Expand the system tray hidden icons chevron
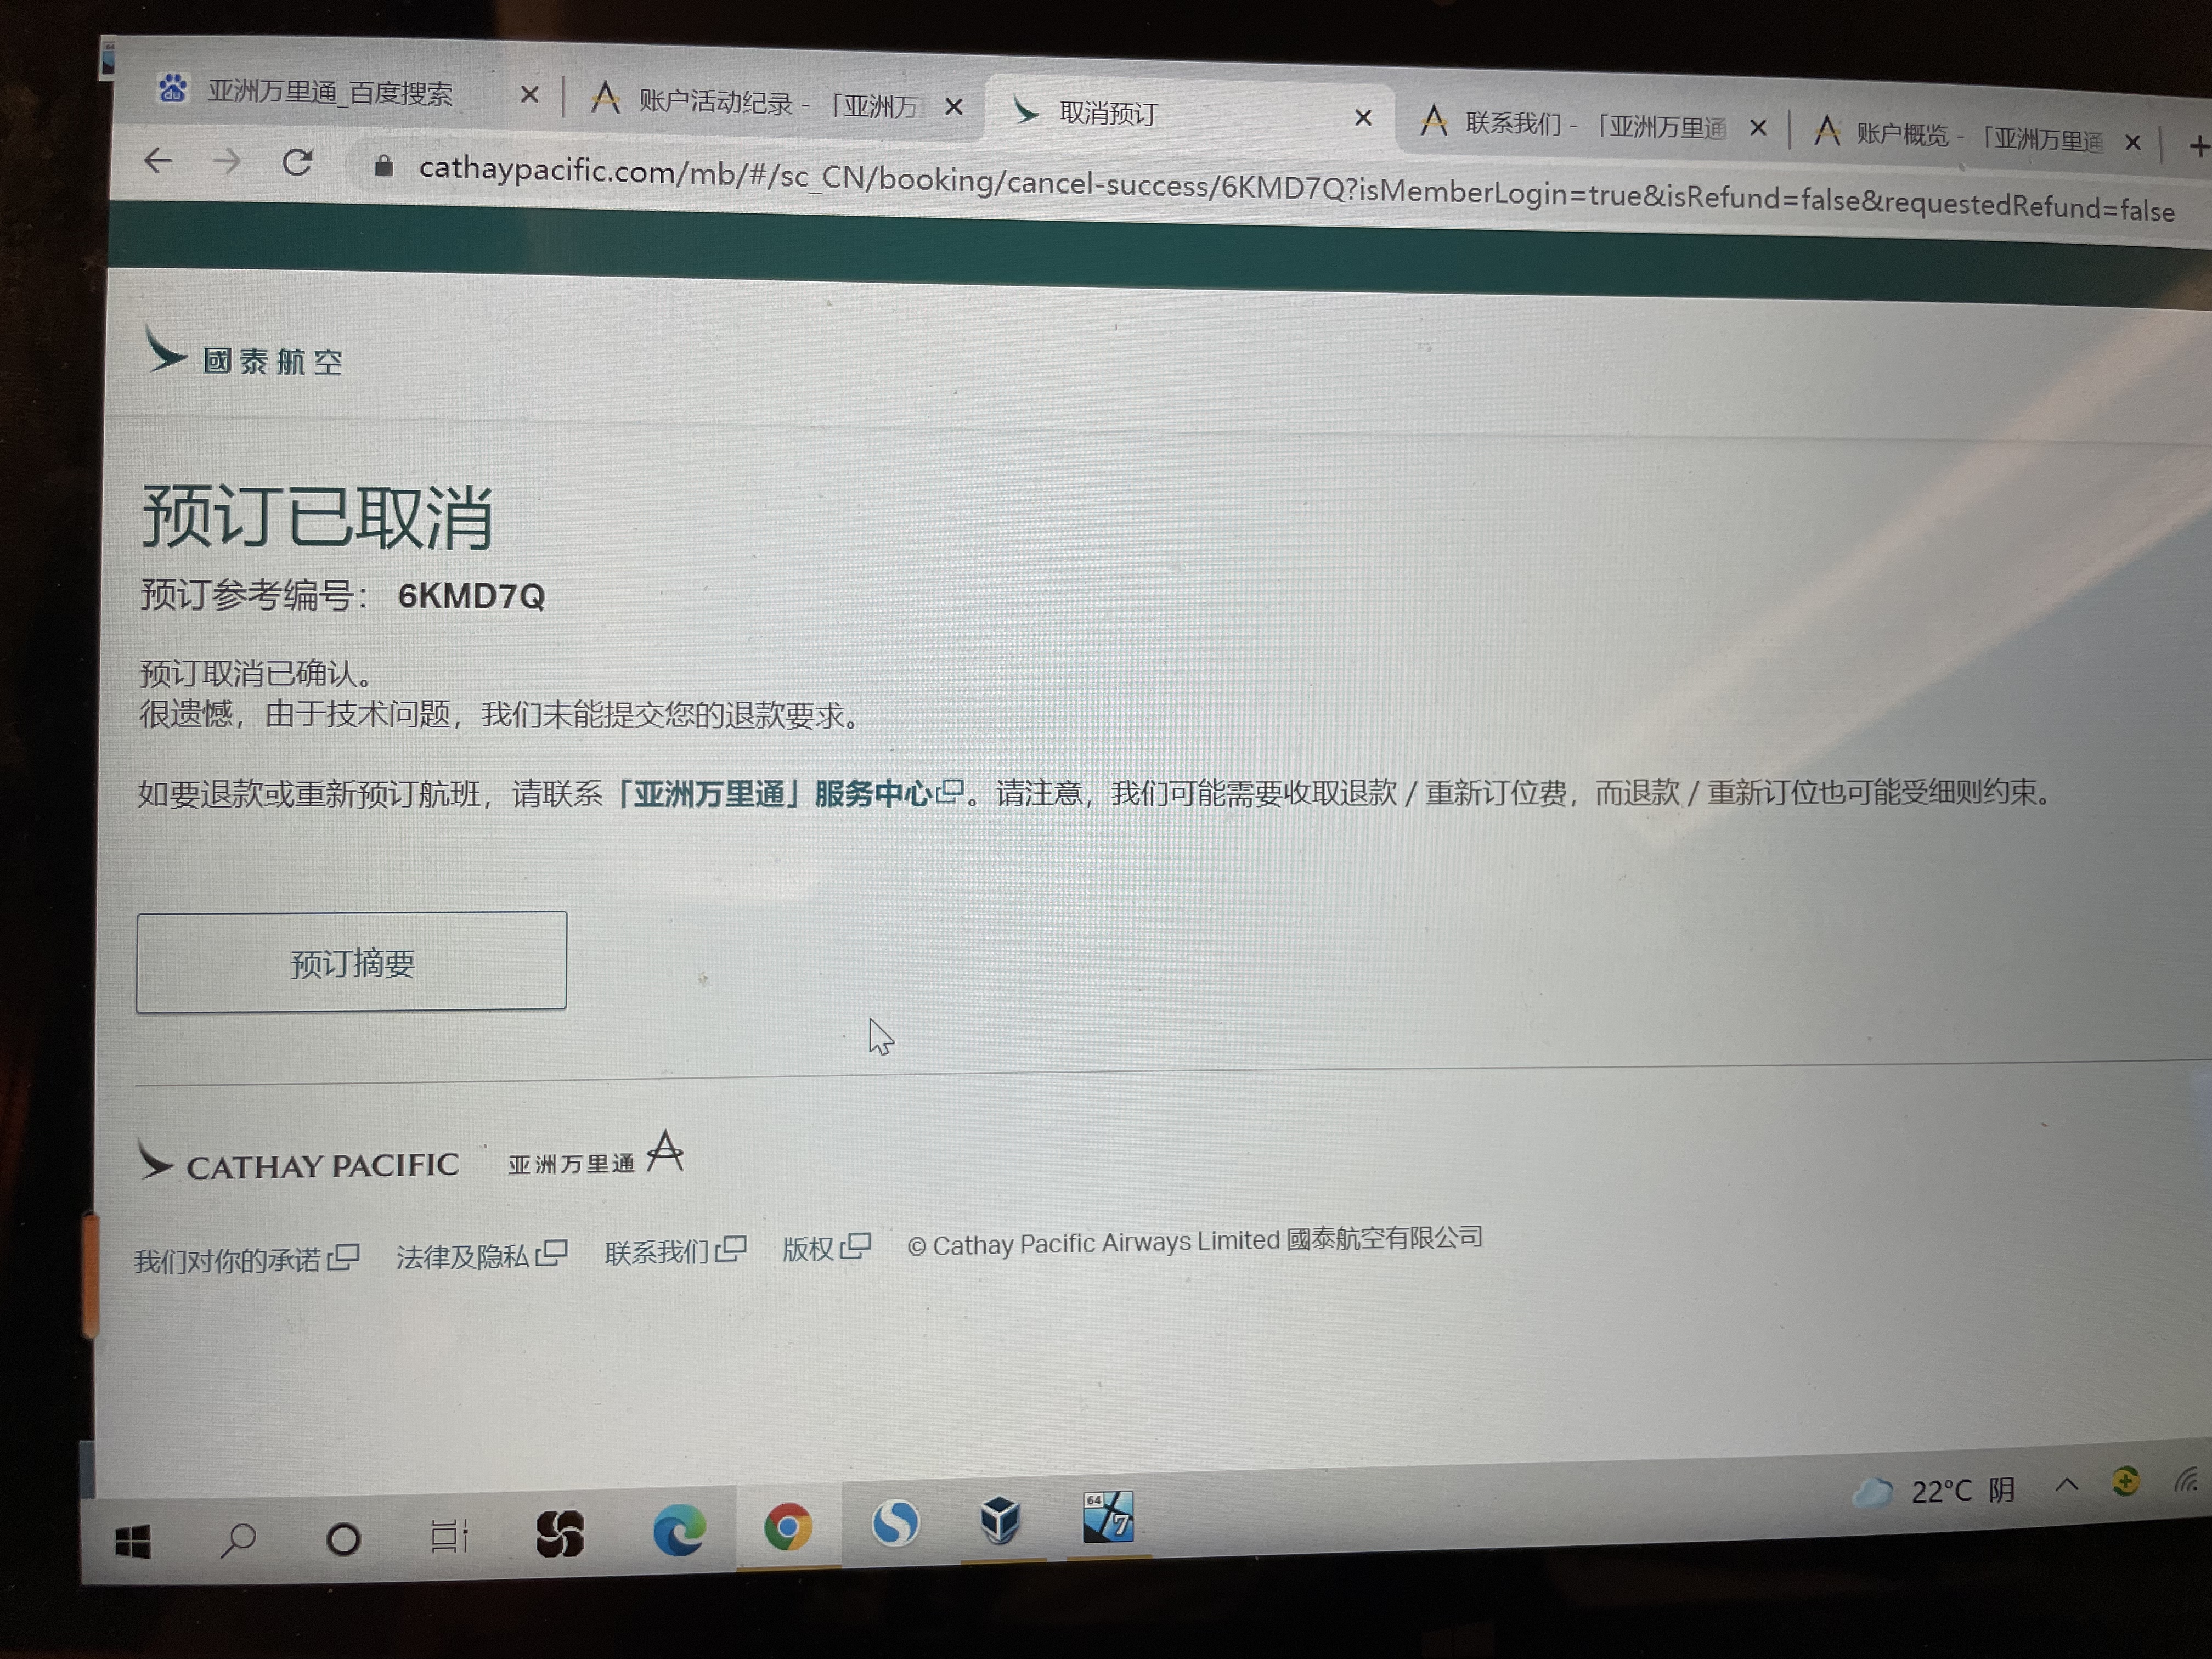The image size is (2212, 1659). coord(2066,1486)
